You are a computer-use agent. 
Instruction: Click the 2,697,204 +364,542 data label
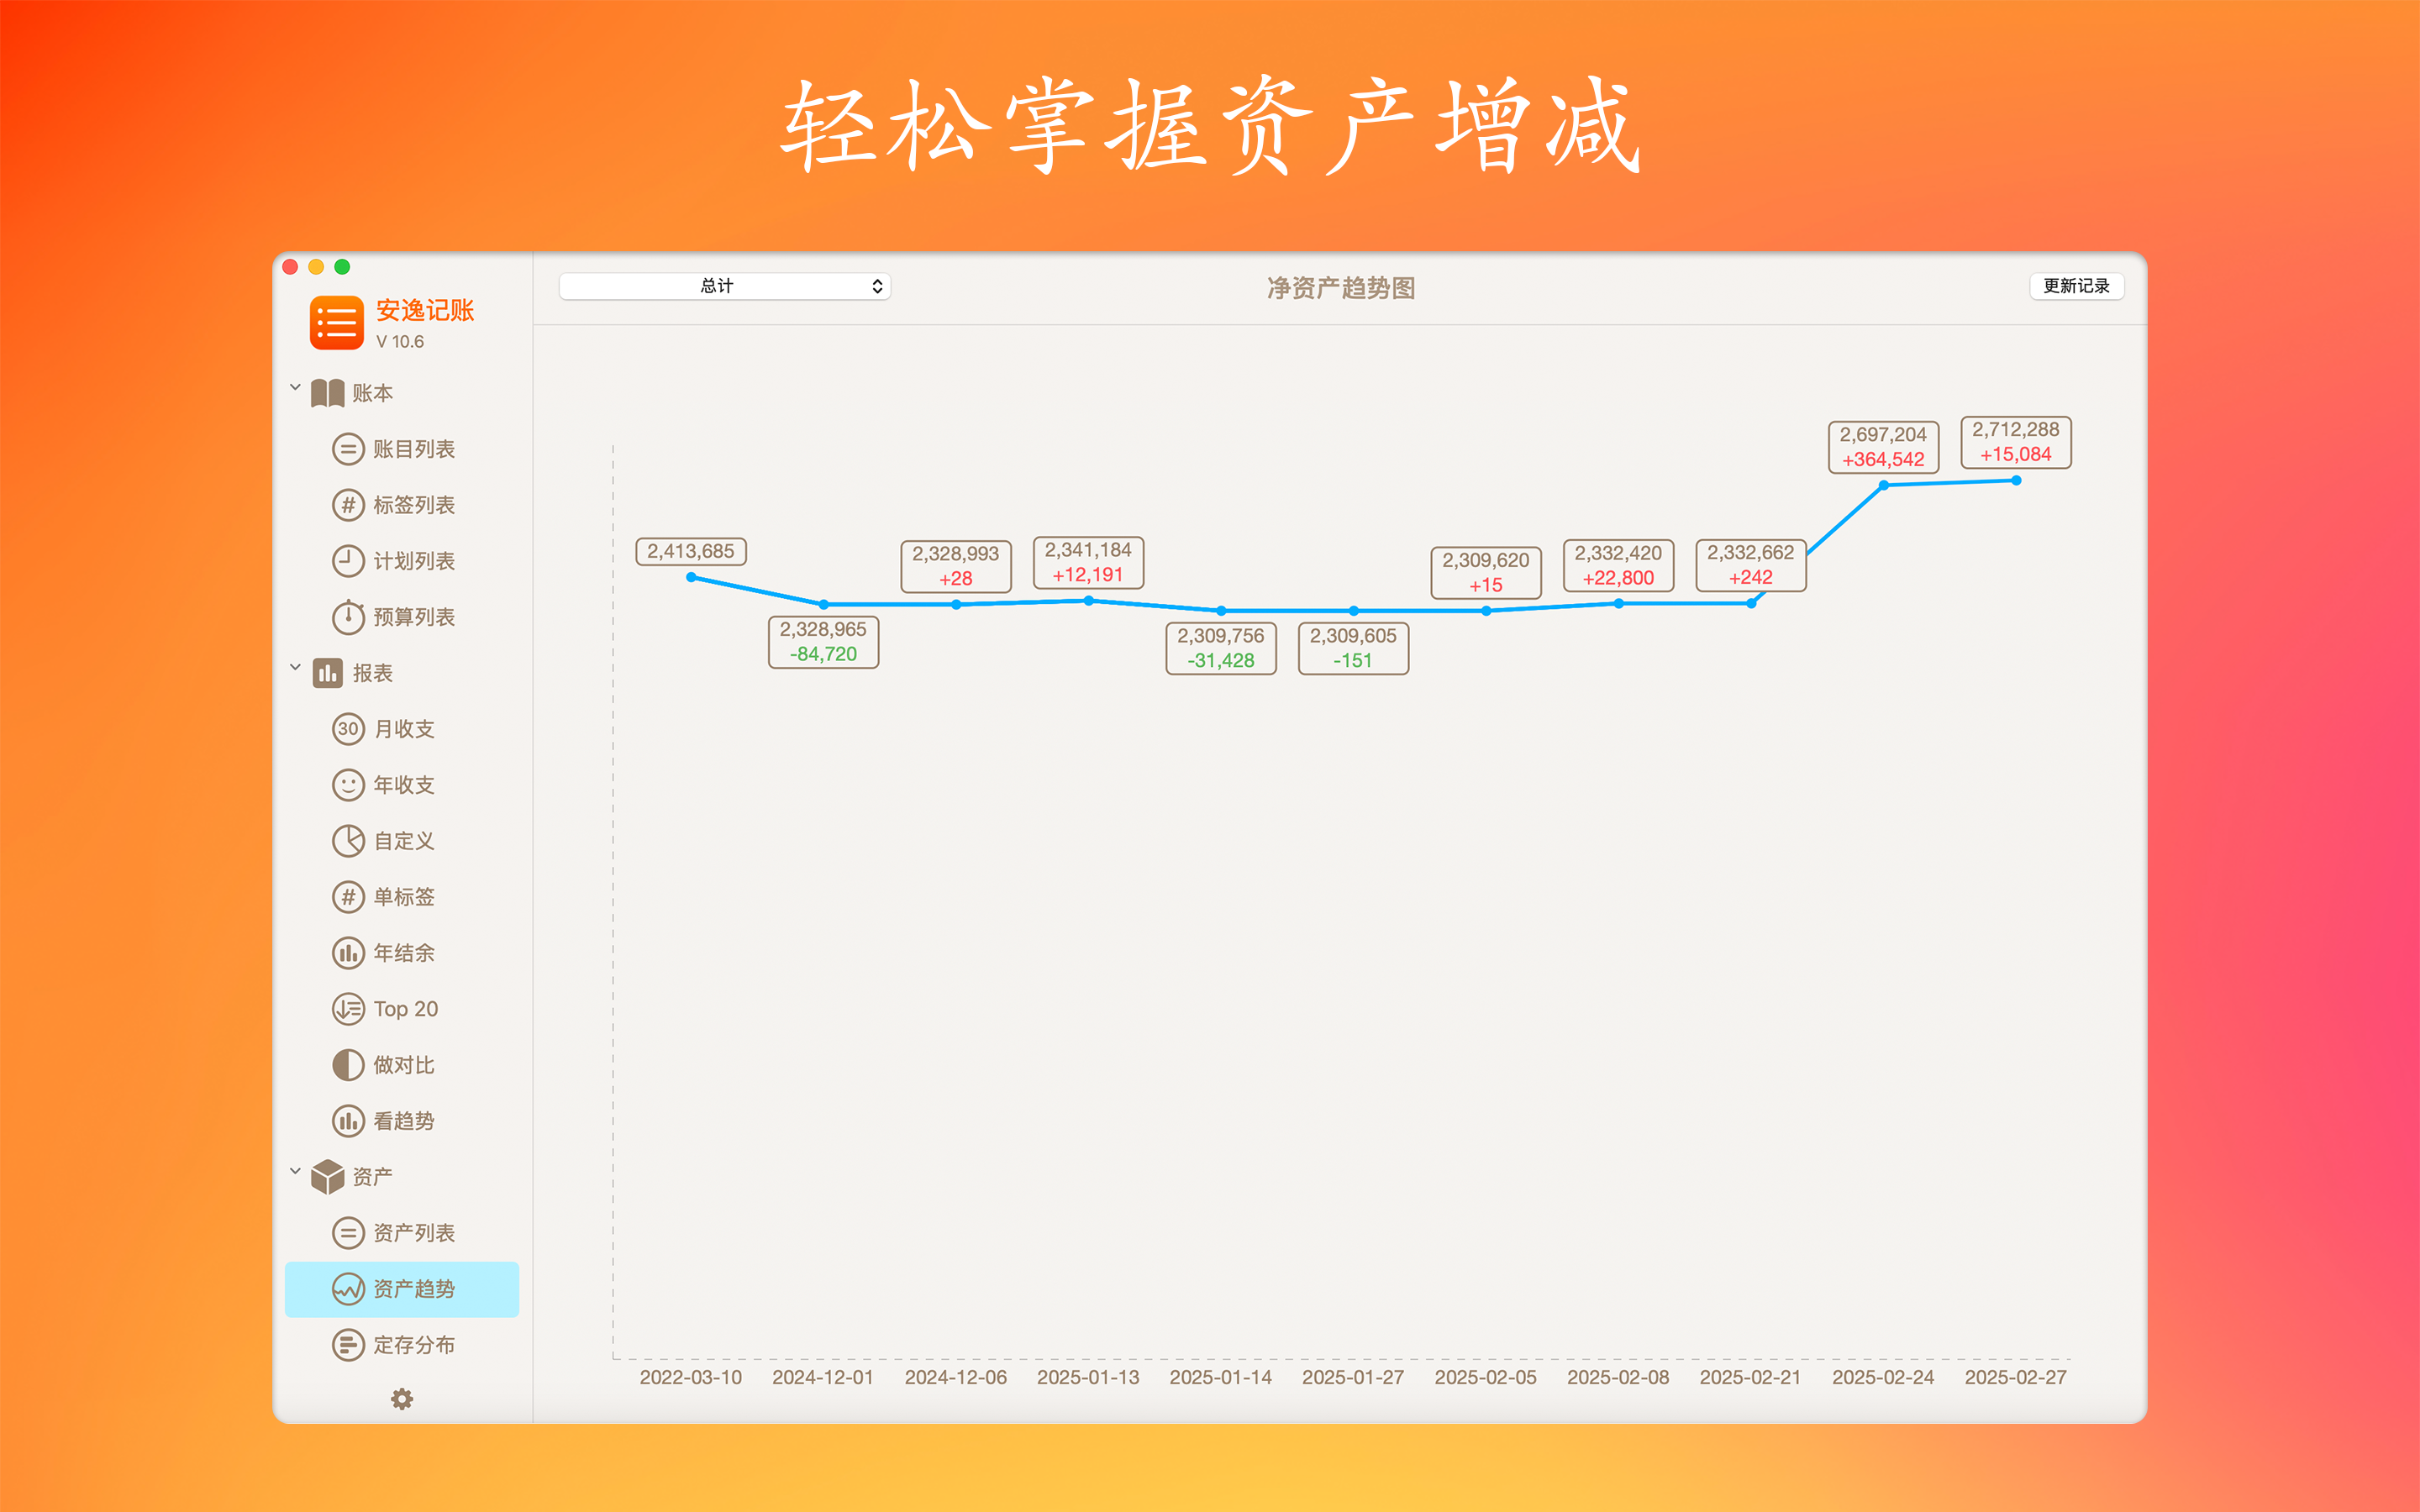tap(1883, 447)
